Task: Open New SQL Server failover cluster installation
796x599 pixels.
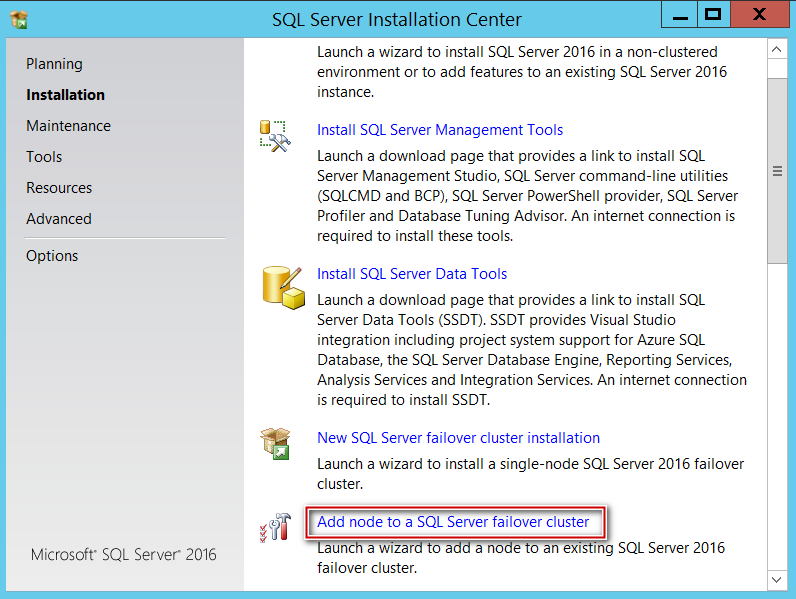Action: (458, 438)
